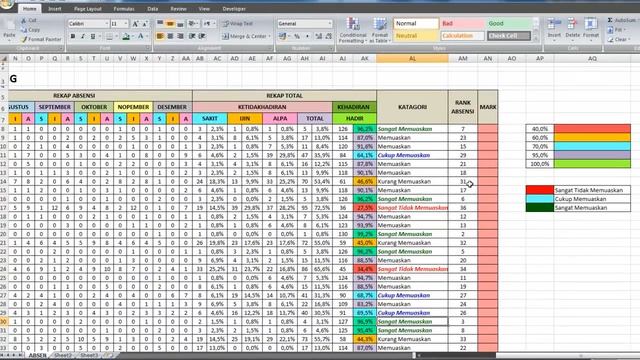The image size is (640, 360).
Task: Apply the Font Color button
Action: coord(140,36)
